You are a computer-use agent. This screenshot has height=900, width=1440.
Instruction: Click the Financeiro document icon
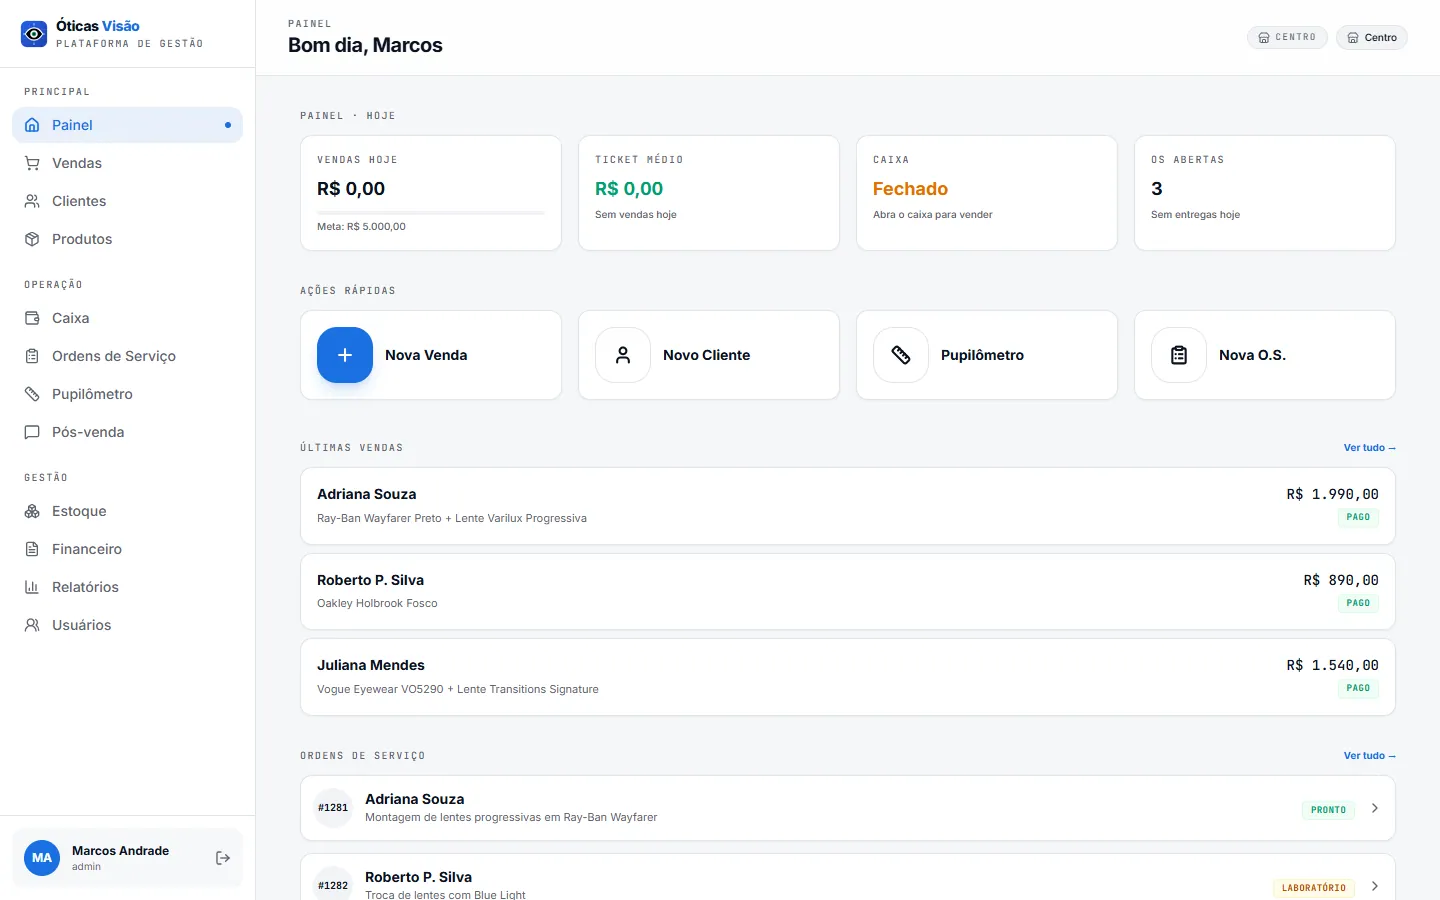(x=32, y=549)
